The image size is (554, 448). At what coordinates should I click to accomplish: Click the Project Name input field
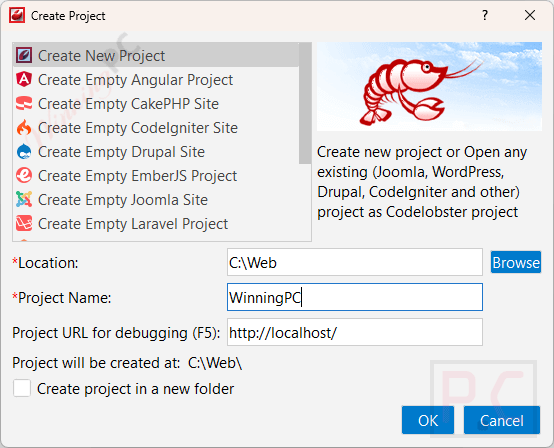pos(355,297)
